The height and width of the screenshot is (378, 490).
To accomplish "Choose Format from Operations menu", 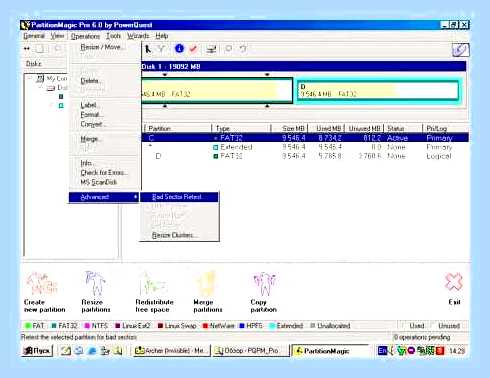I will 104,115.
